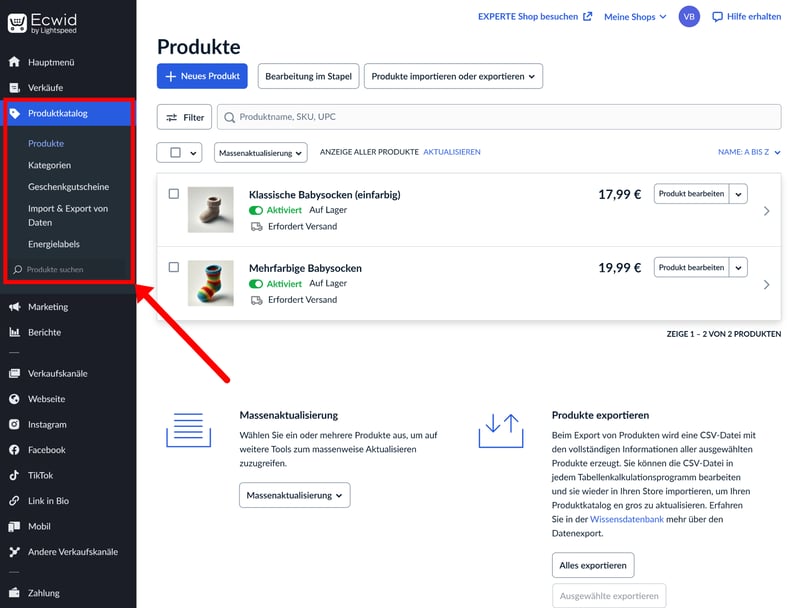Viewport: 800px width, 608px height.
Task: Open the Meine Shops dropdown
Action: coord(635,17)
